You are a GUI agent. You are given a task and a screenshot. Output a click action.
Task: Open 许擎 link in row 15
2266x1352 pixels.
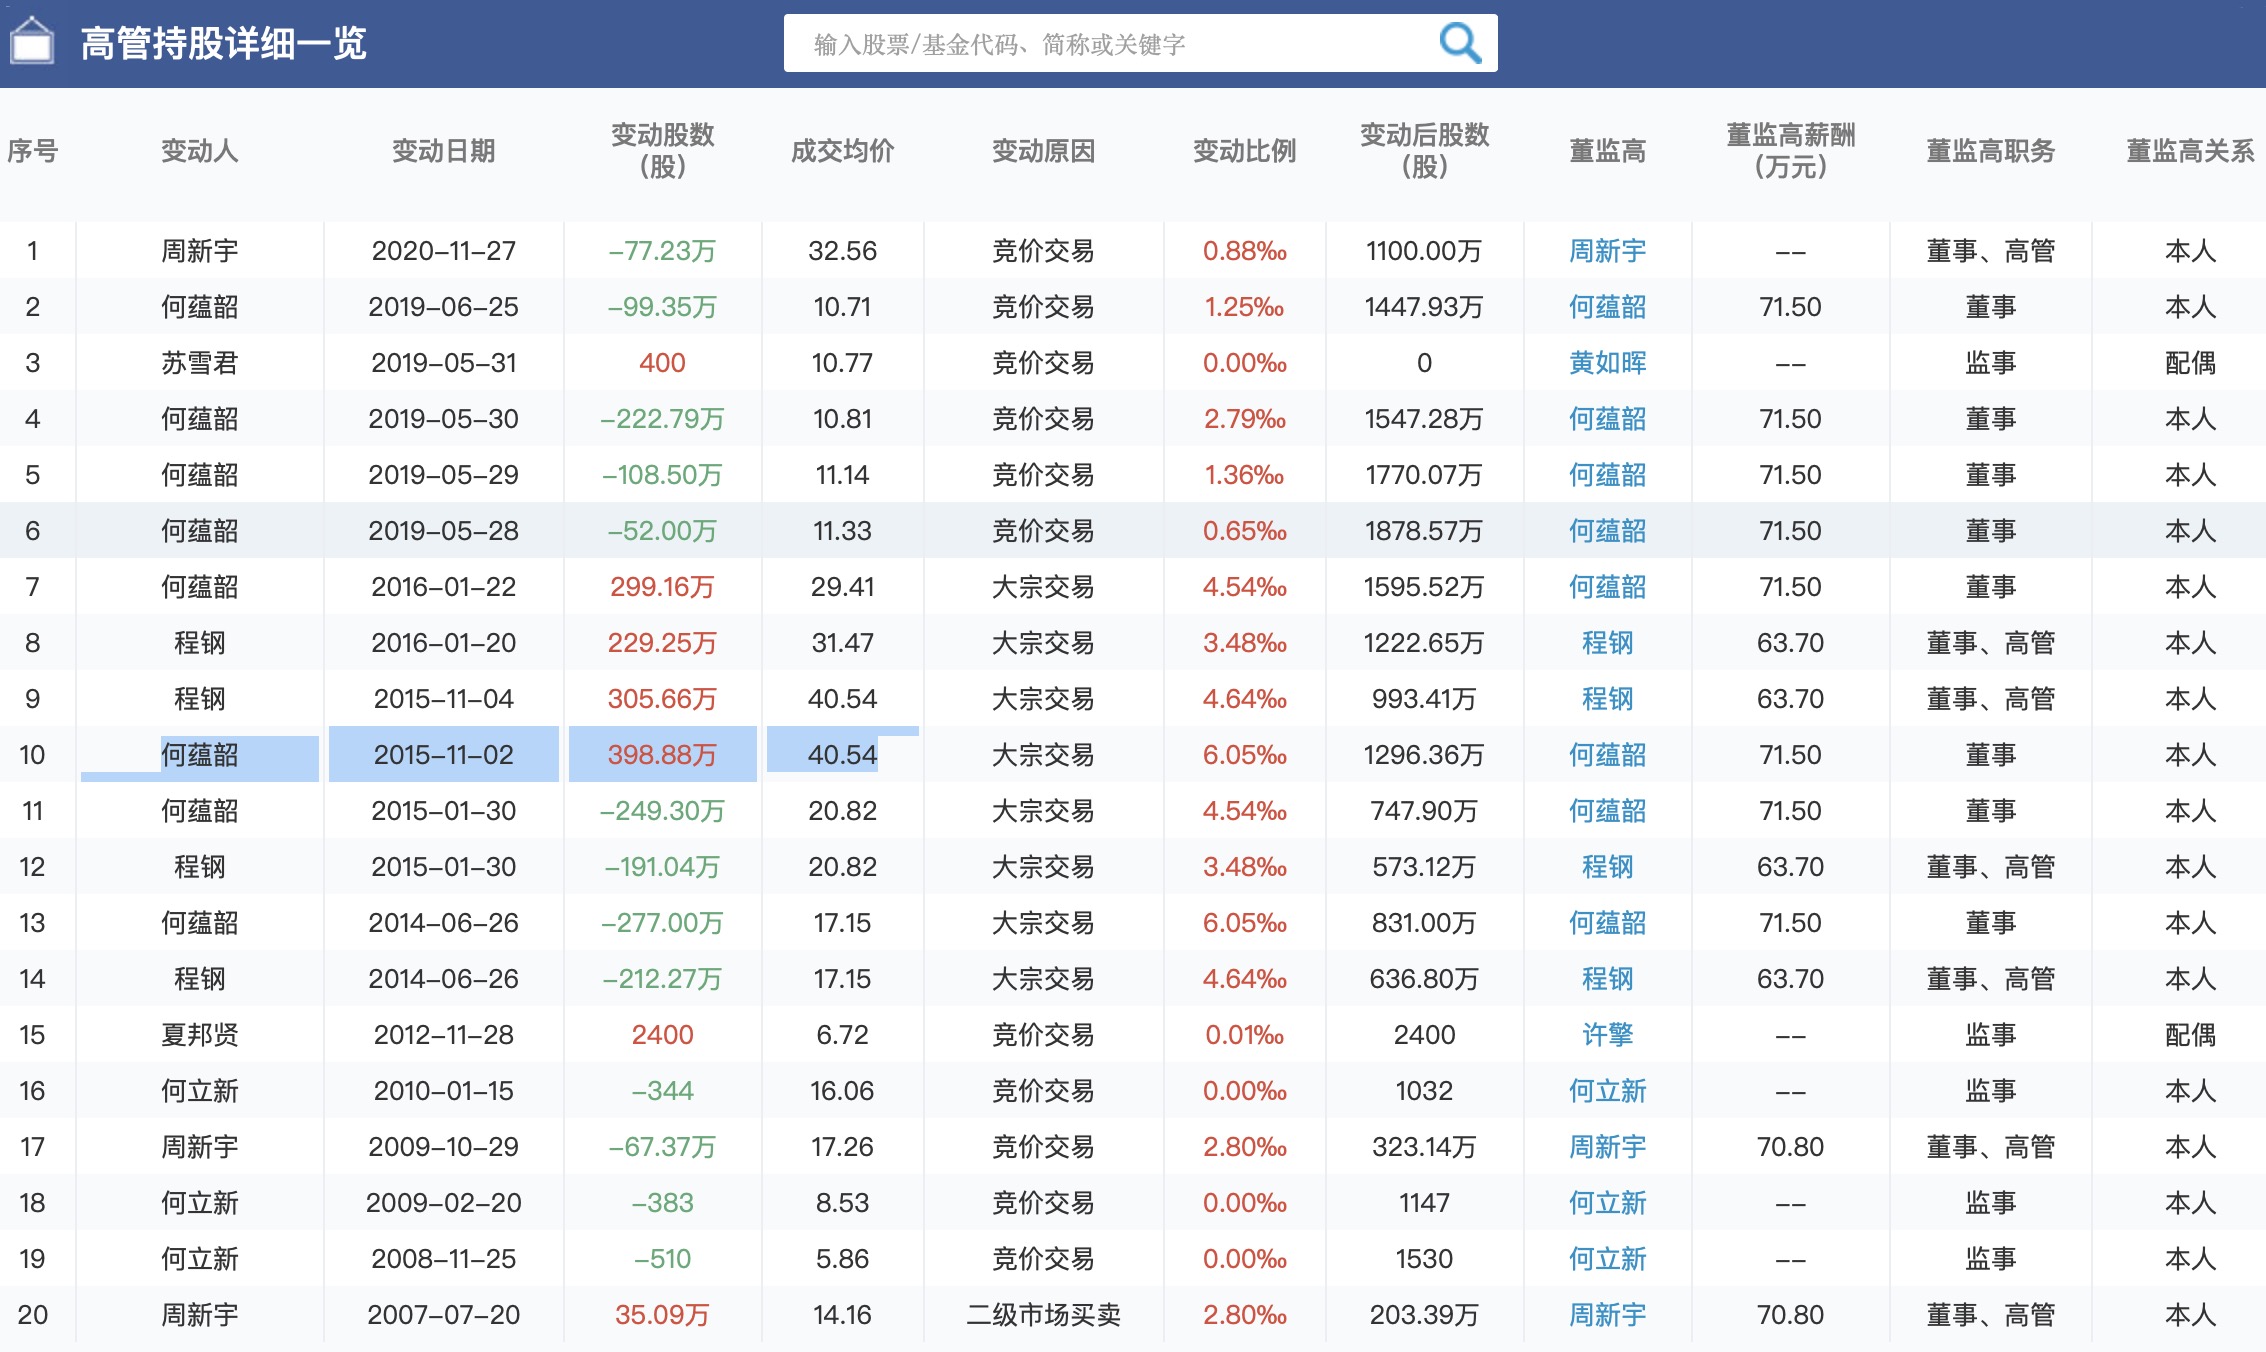point(1606,1035)
